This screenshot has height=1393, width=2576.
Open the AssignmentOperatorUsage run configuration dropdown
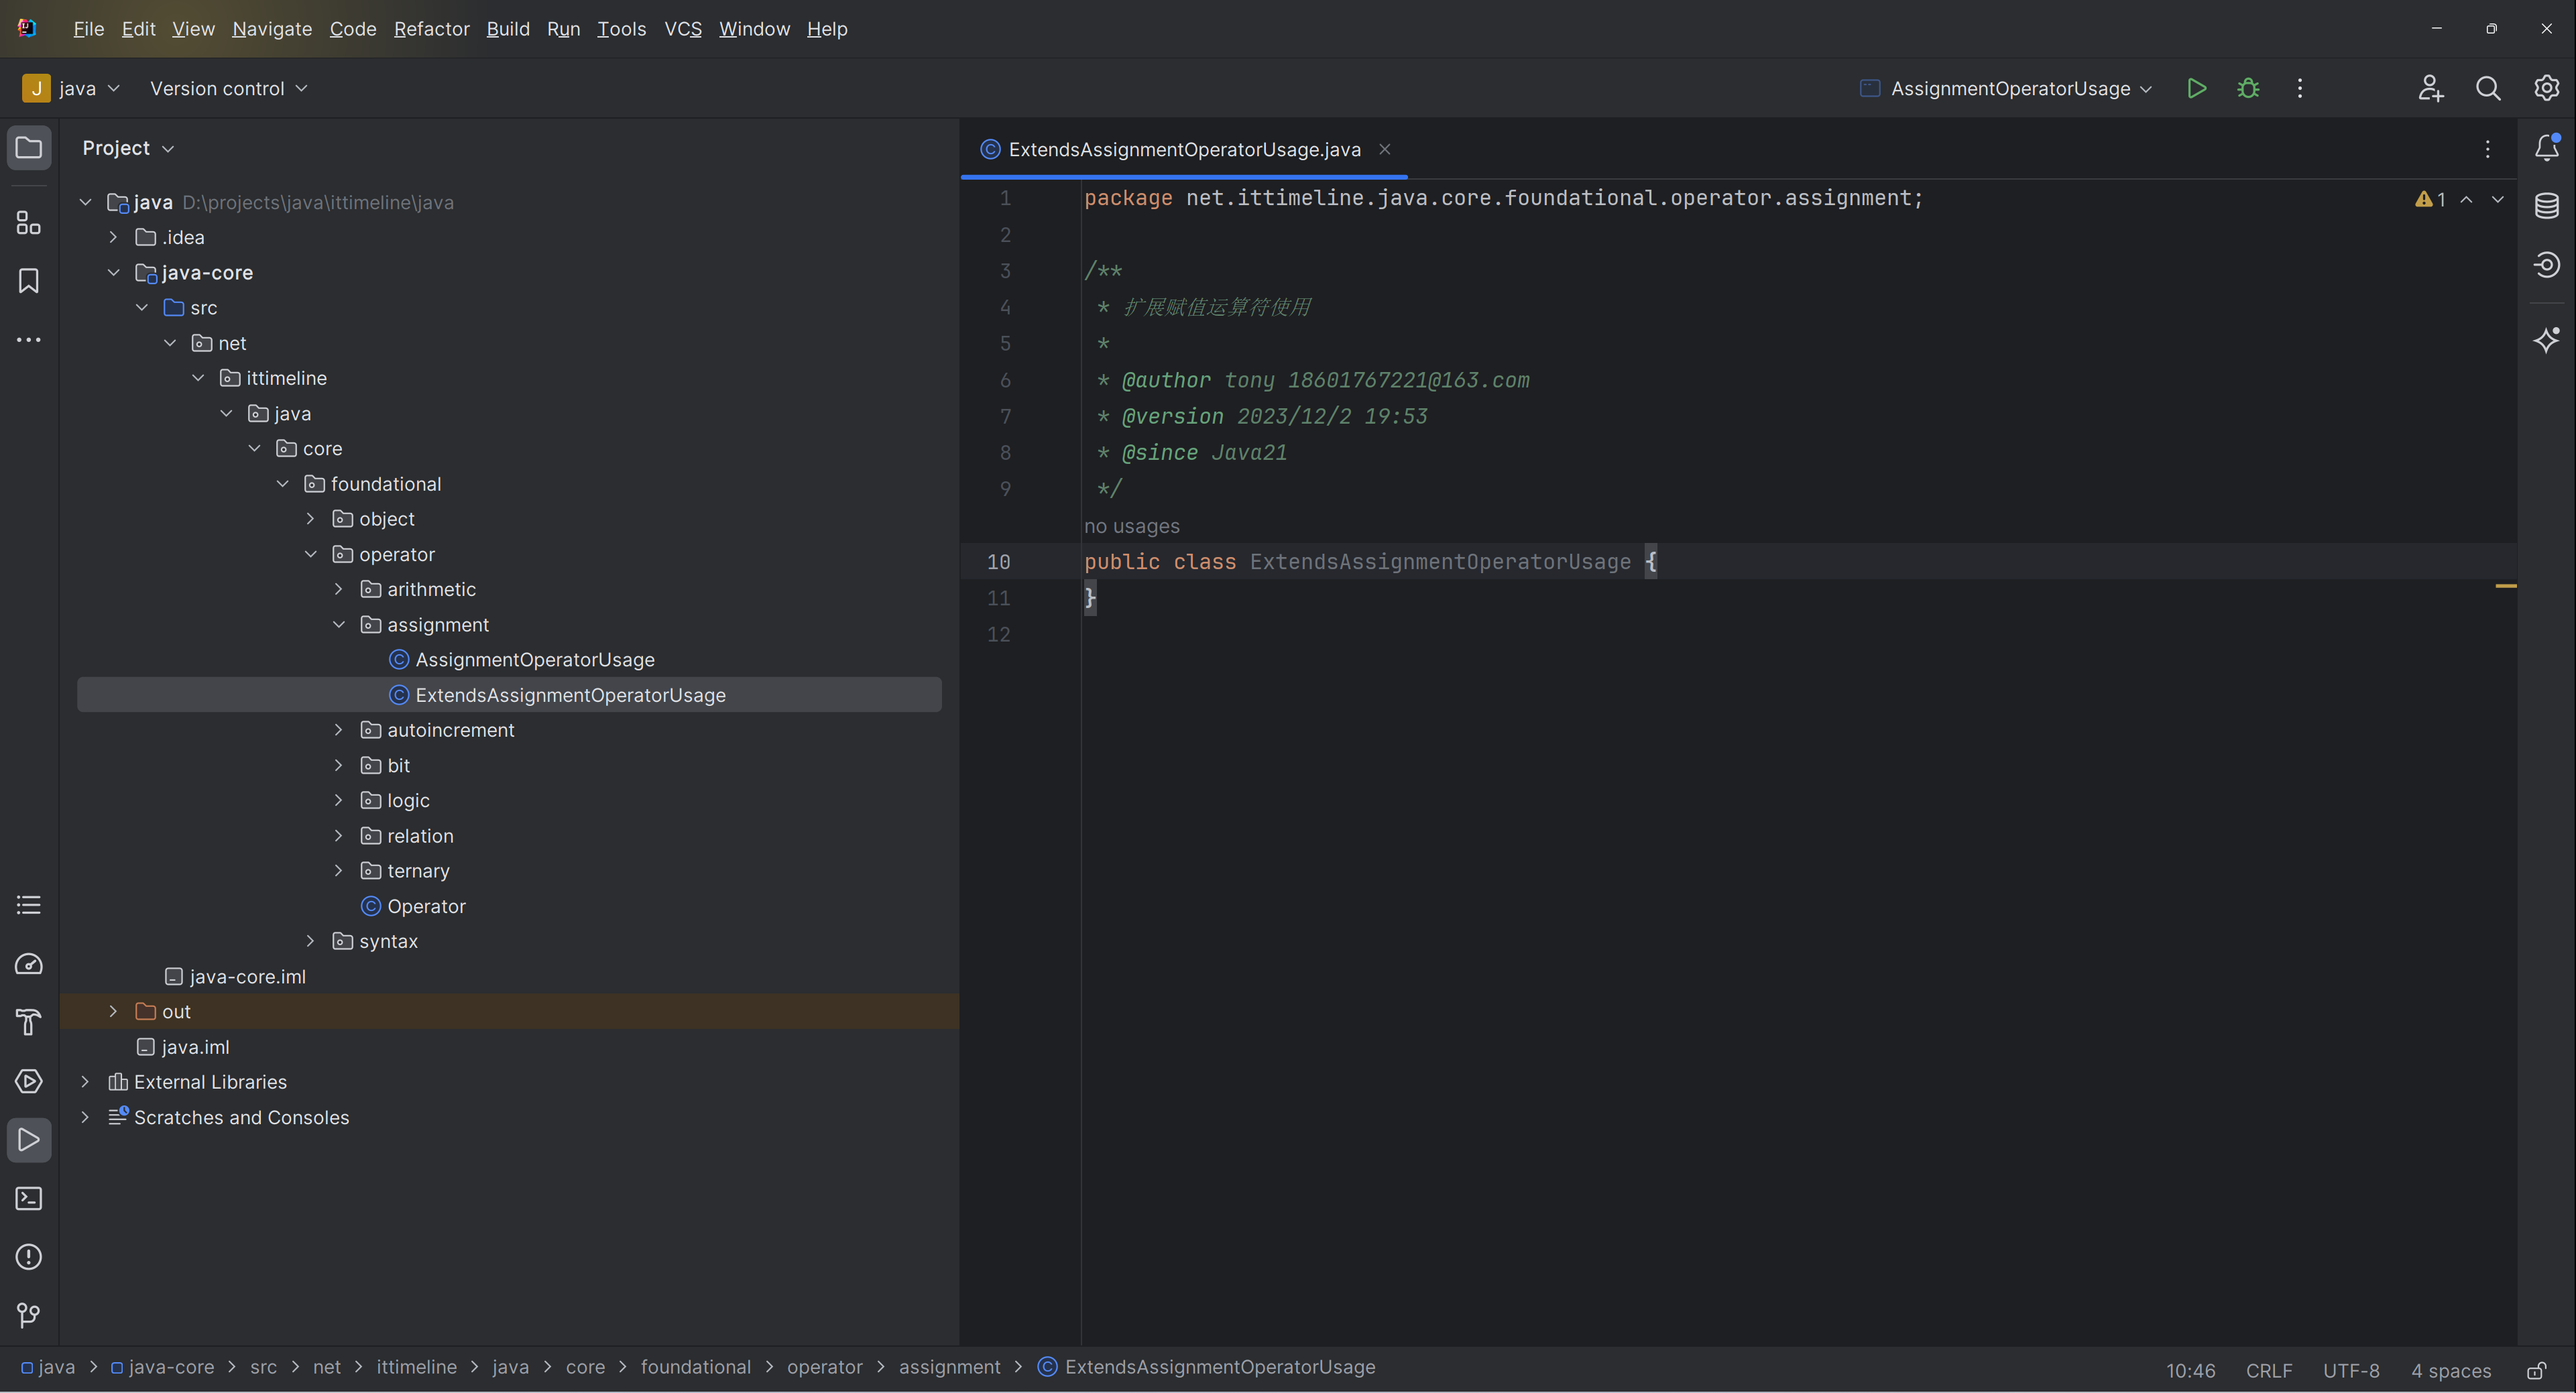[2005, 88]
